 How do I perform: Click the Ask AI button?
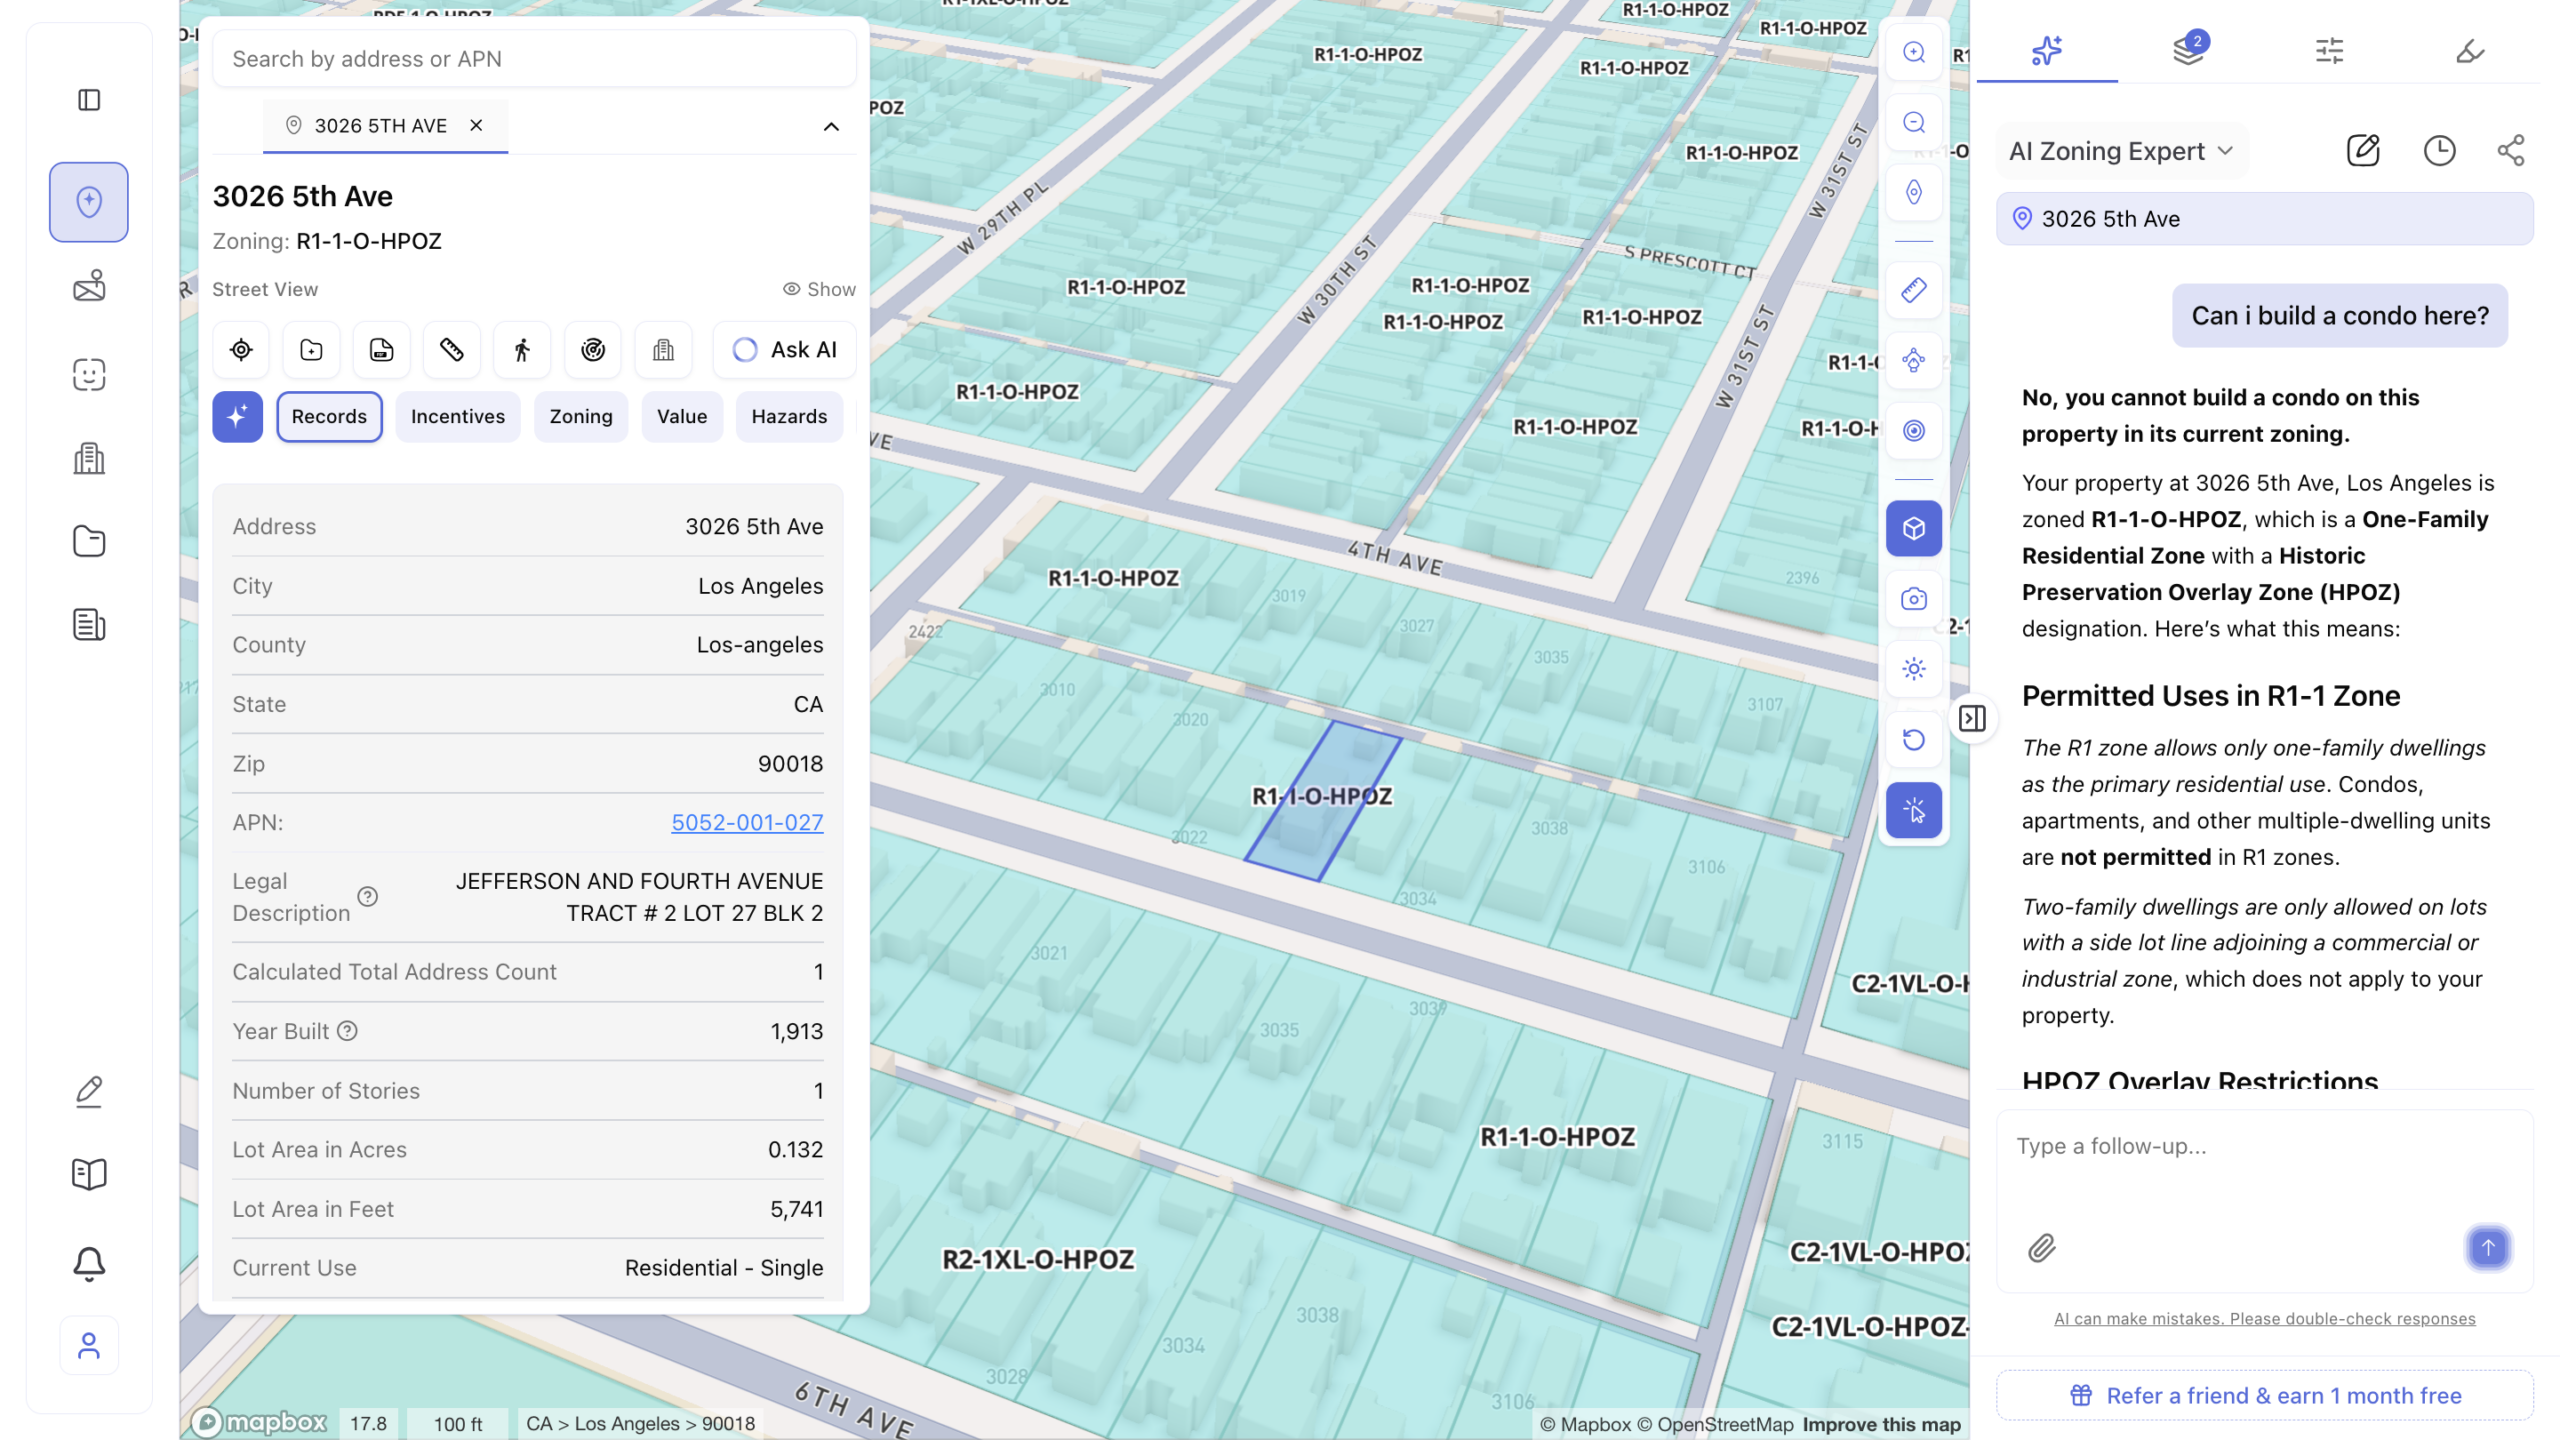[x=784, y=350]
